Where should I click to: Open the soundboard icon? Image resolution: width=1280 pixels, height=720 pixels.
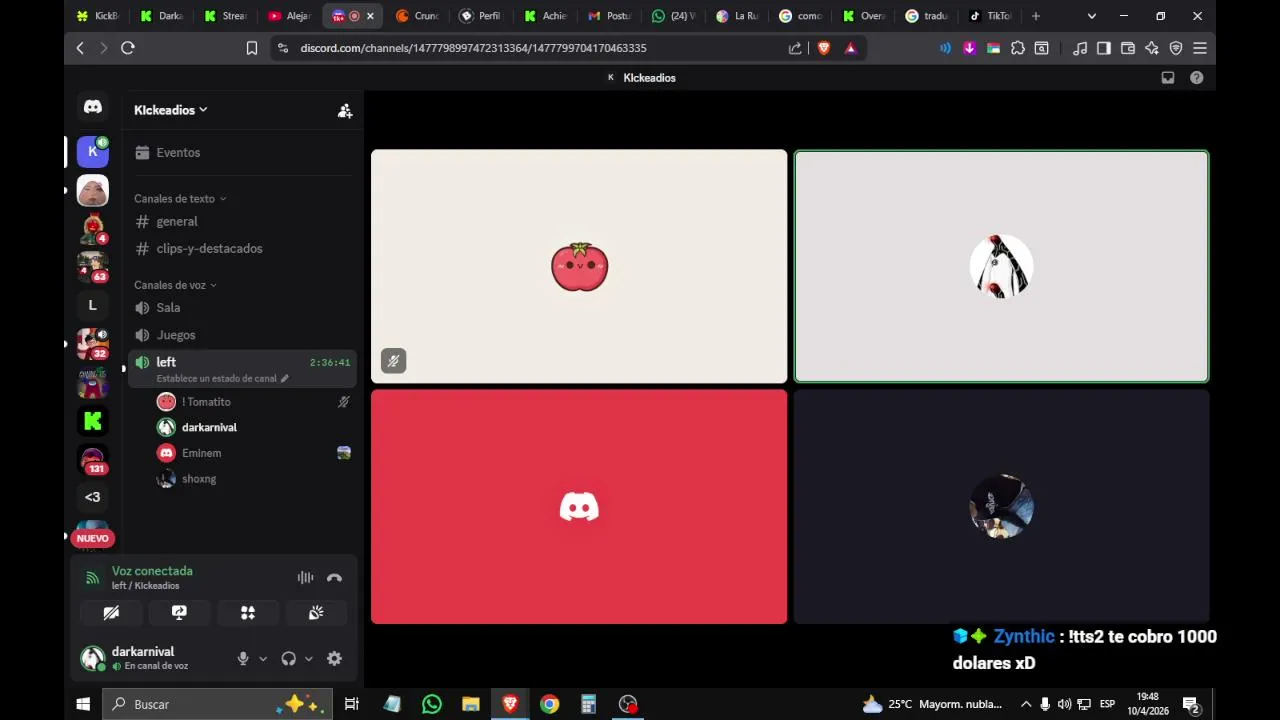[x=316, y=613]
